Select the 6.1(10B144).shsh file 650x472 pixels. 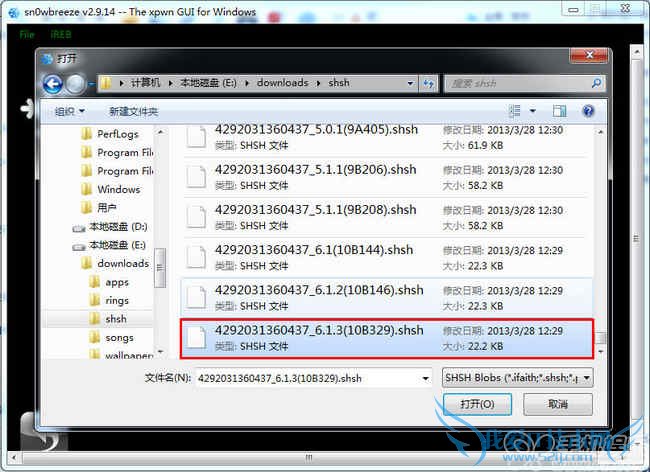click(x=386, y=258)
